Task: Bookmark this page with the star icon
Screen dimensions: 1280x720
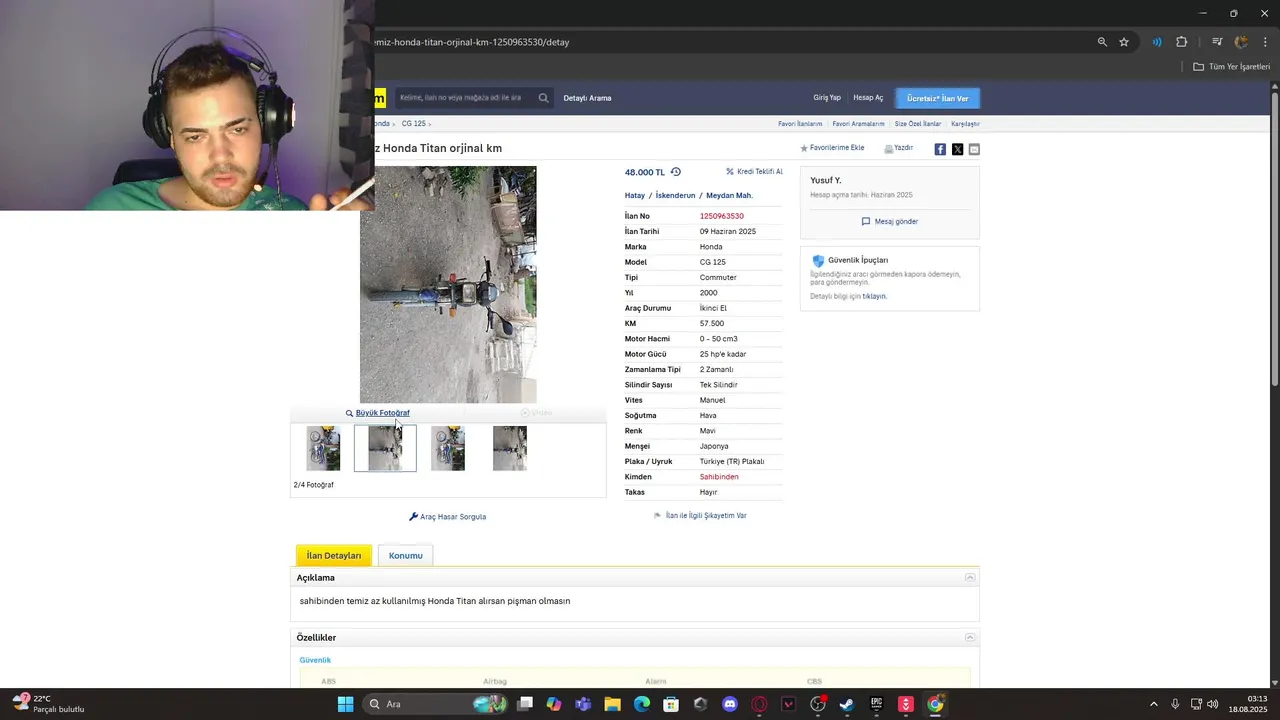Action: (1124, 42)
